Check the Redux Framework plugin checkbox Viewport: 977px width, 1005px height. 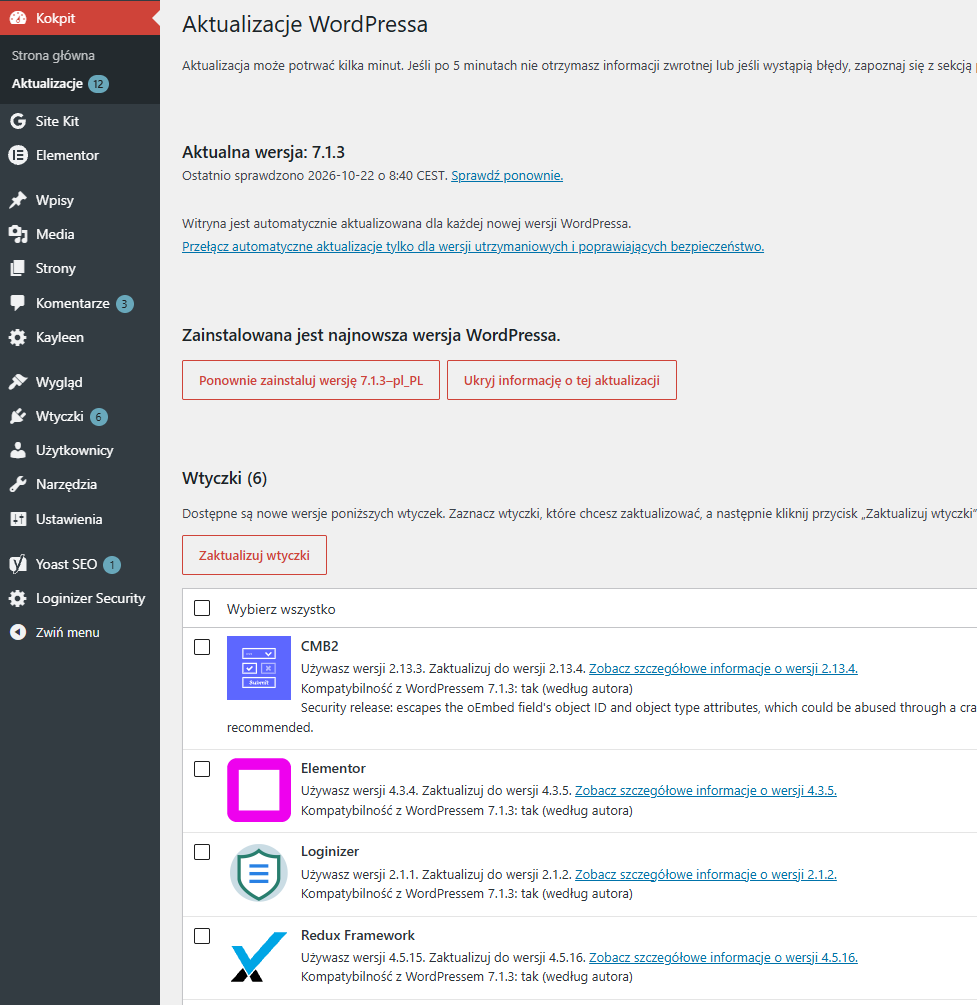point(202,936)
